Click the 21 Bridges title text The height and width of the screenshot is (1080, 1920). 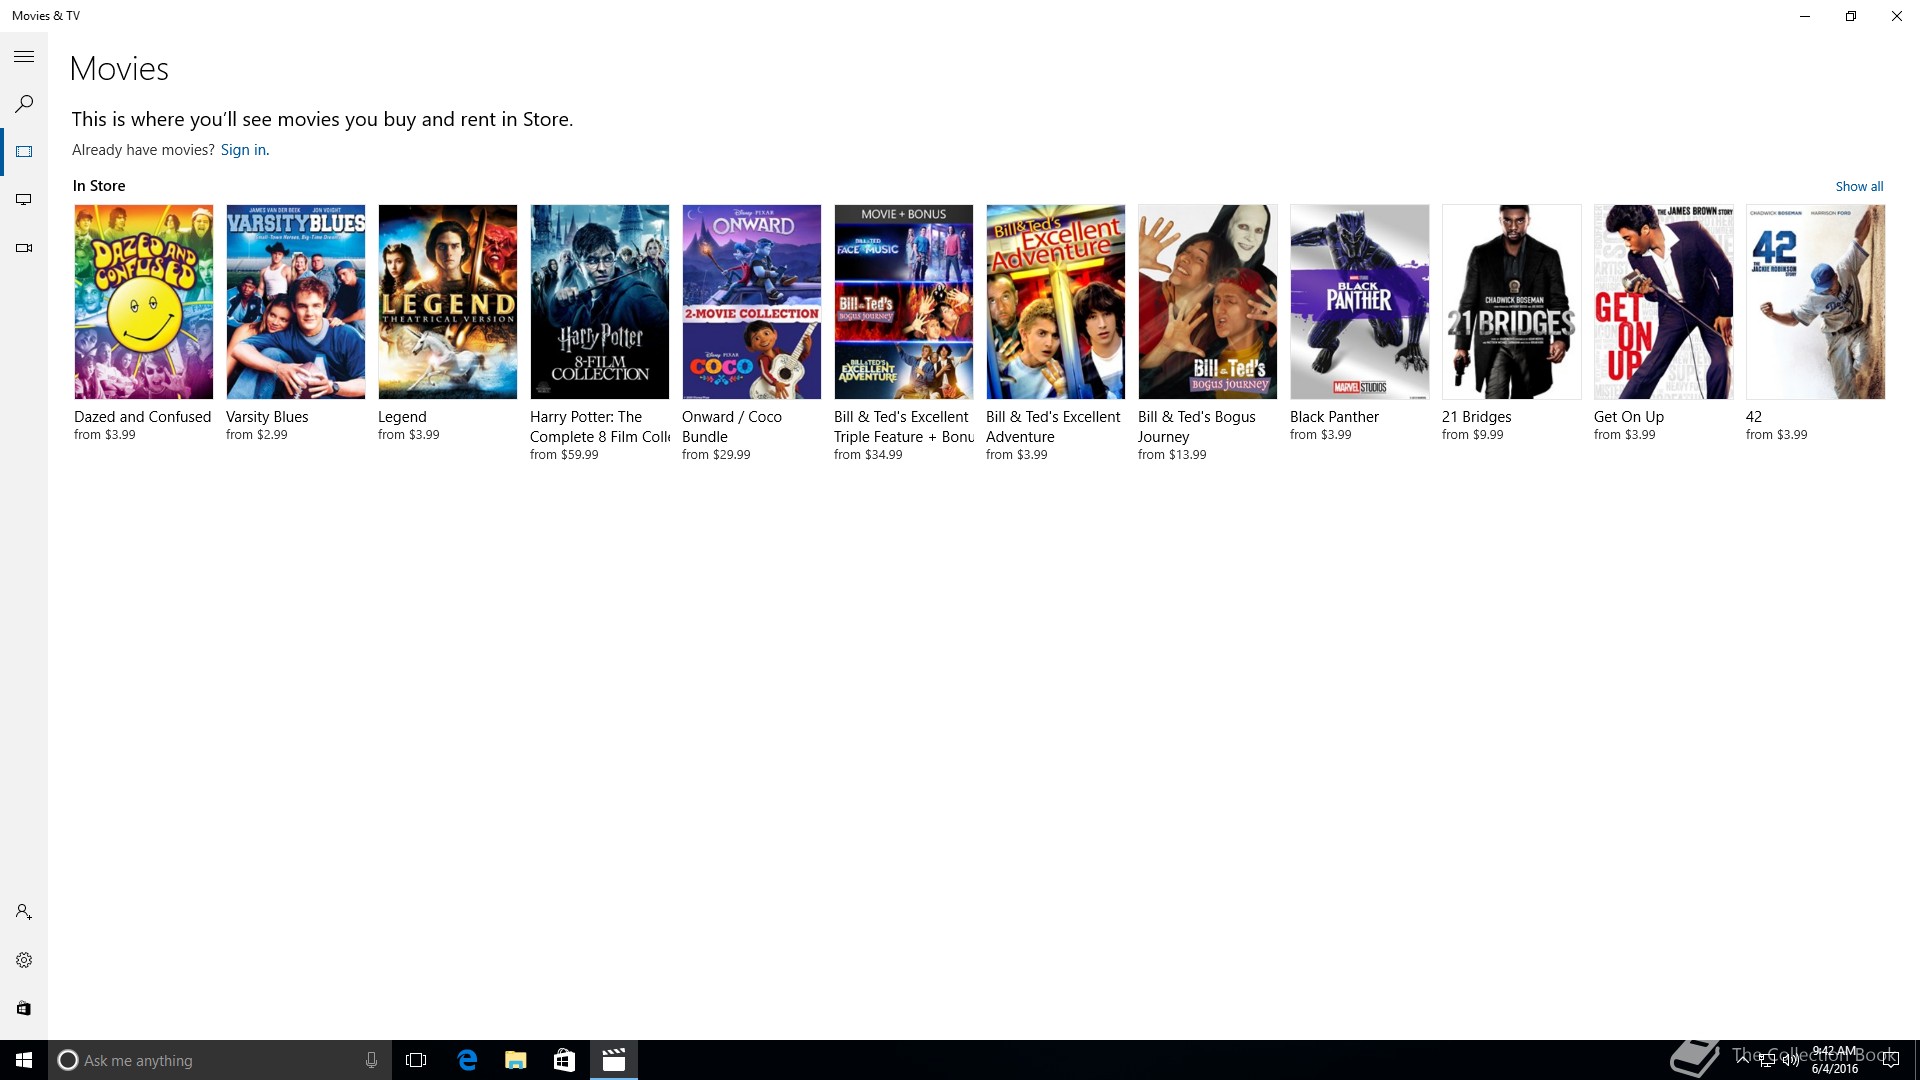pyautogui.click(x=1476, y=417)
